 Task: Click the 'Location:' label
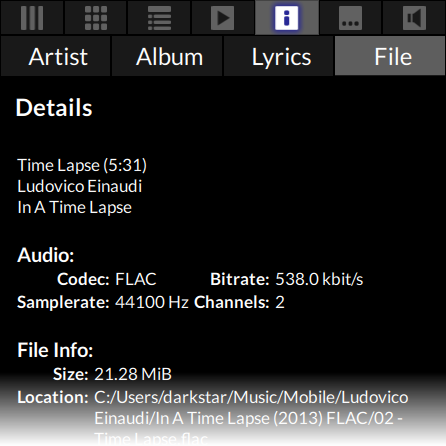pyautogui.click(x=53, y=397)
